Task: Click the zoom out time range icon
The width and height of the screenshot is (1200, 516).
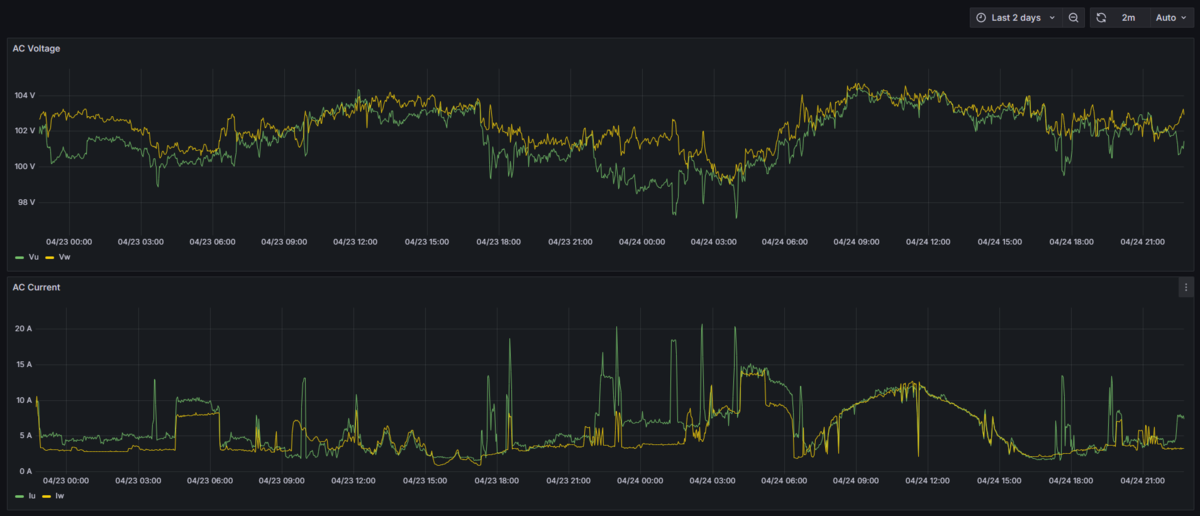Action: pyautogui.click(x=1073, y=18)
